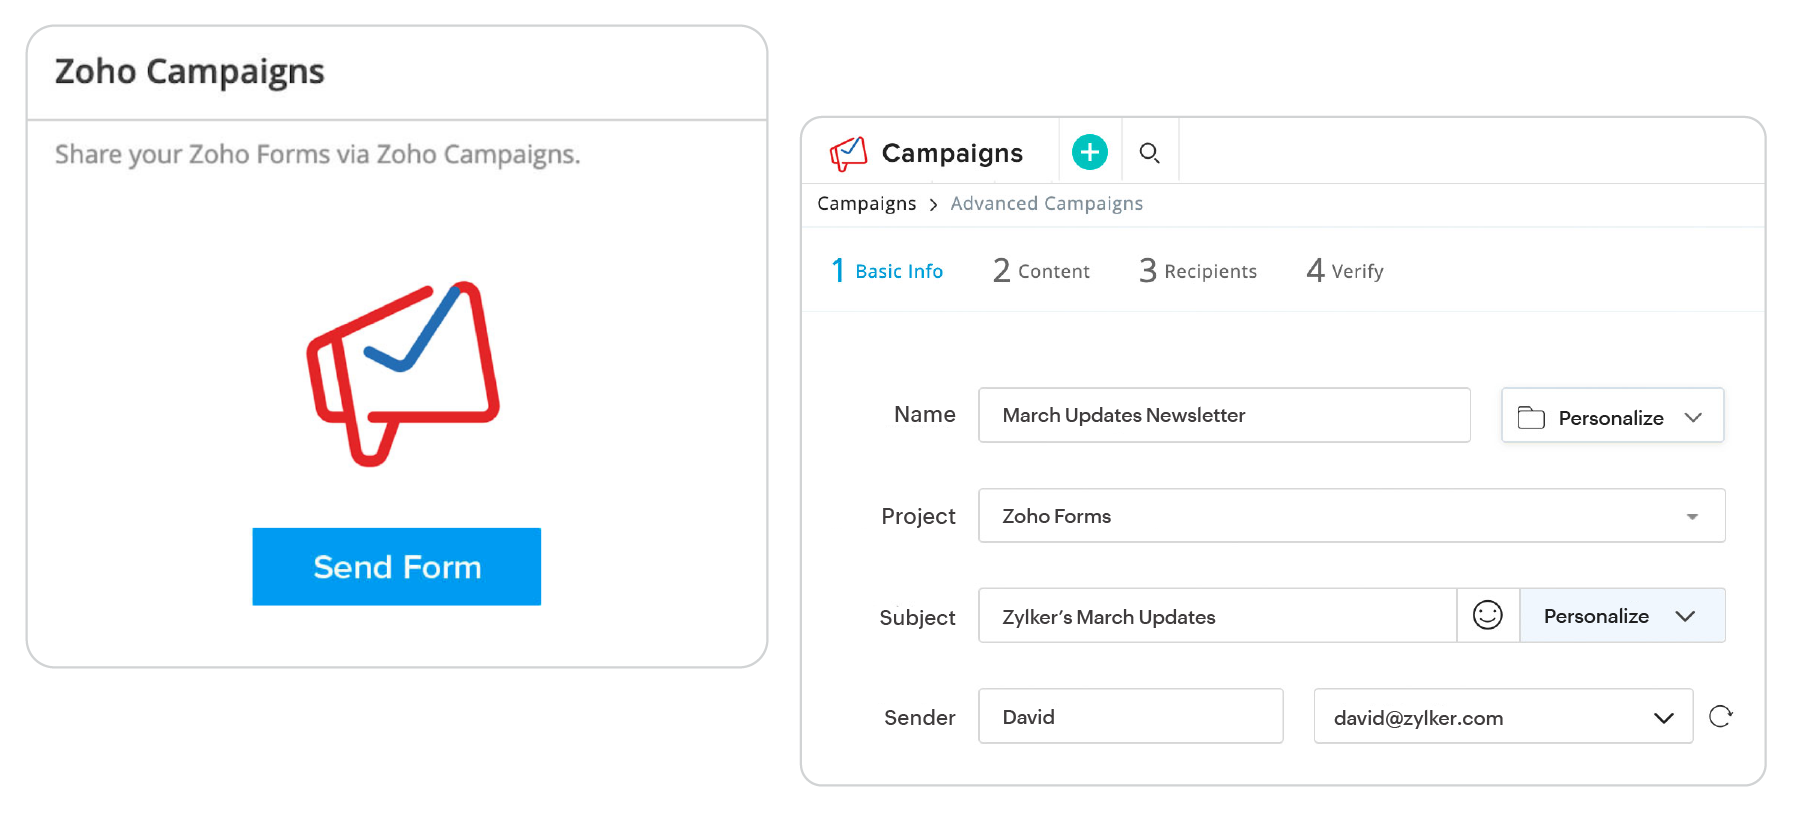The image size is (1803, 825).
Task: Click the Name field with March Updates Newsletter
Action: click(x=1223, y=415)
